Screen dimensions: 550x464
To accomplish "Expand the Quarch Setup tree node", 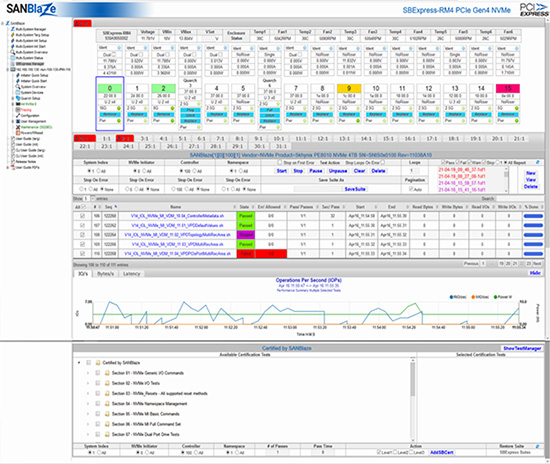I will (x=13, y=98).
